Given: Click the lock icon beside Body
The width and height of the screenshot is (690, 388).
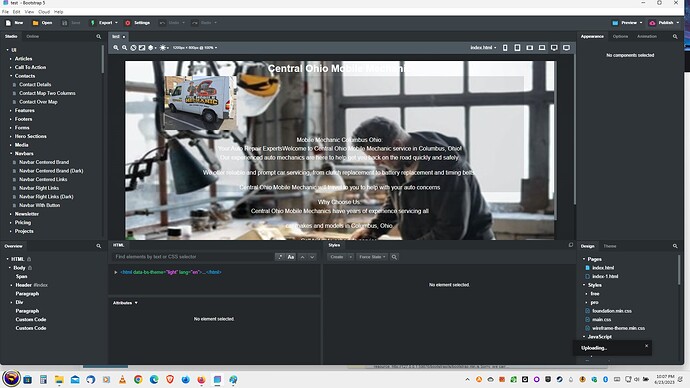Looking at the screenshot, I should click(x=30, y=267).
